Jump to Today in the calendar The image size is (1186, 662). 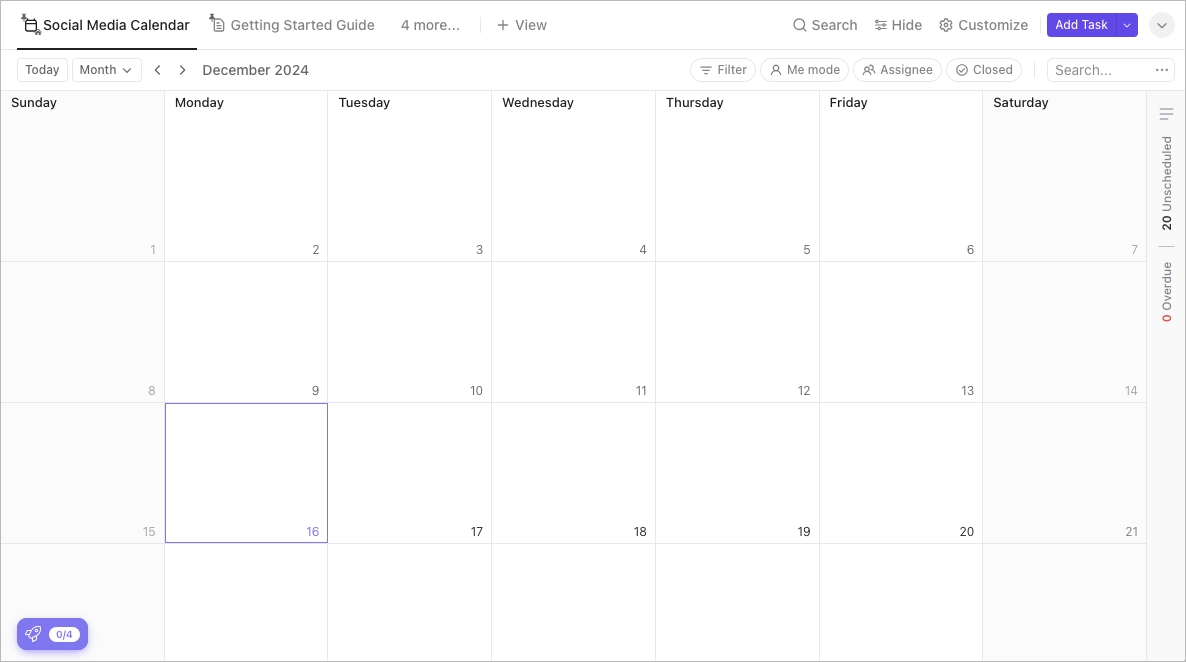click(x=42, y=70)
